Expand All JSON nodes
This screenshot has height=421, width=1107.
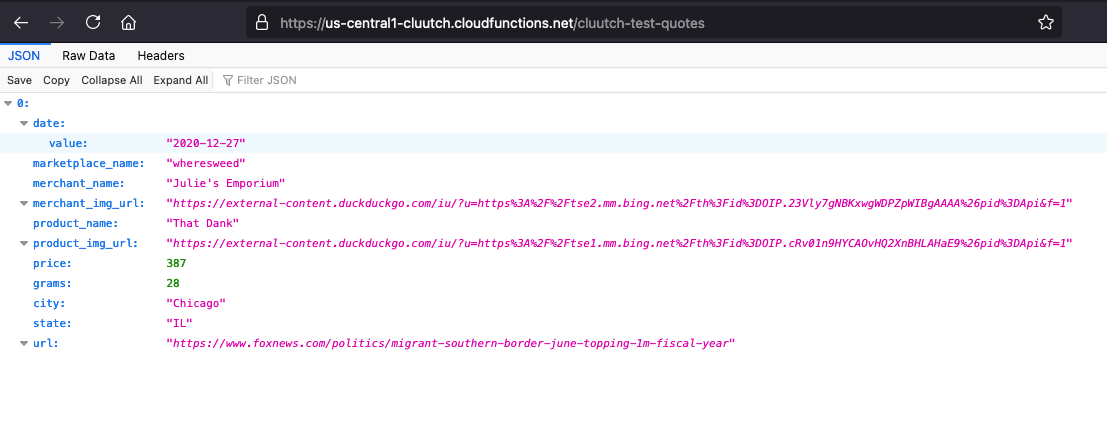[x=181, y=81]
